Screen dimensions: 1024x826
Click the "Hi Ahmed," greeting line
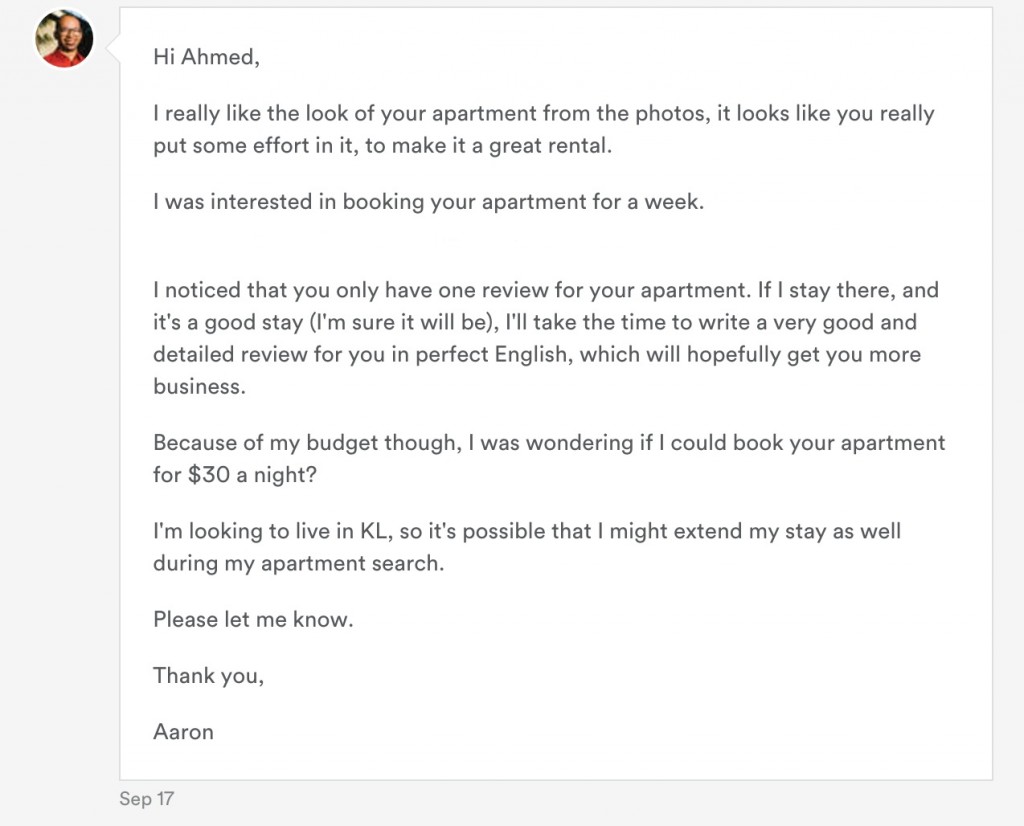click(206, 57)
